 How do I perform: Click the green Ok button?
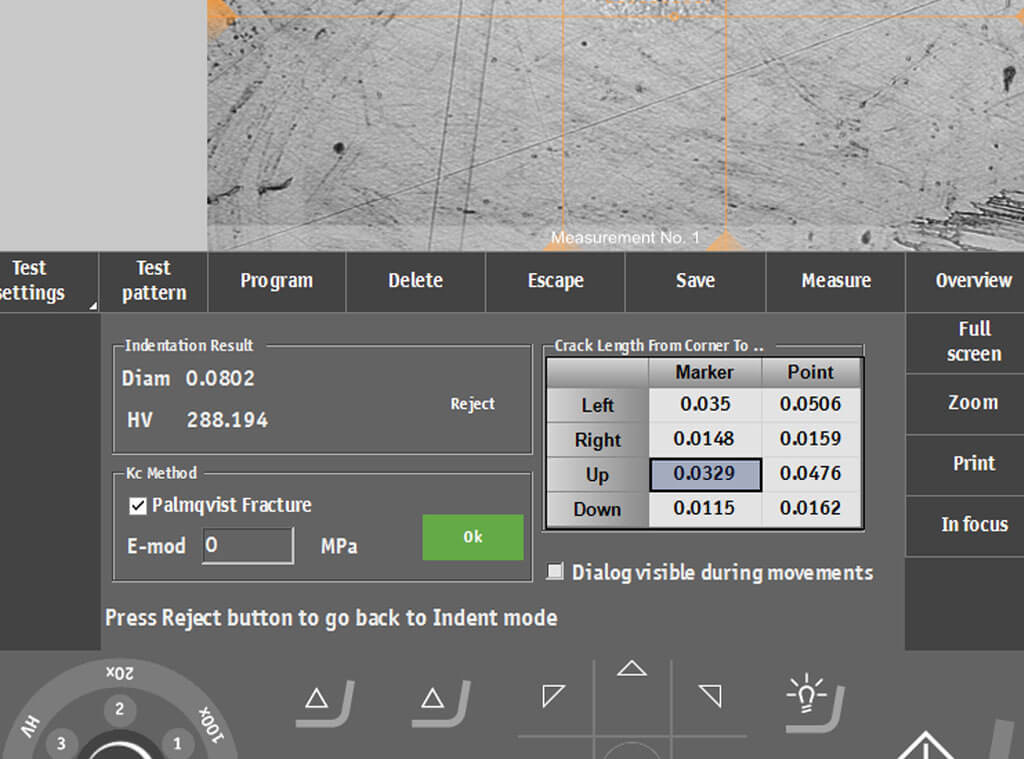point(473,537)
